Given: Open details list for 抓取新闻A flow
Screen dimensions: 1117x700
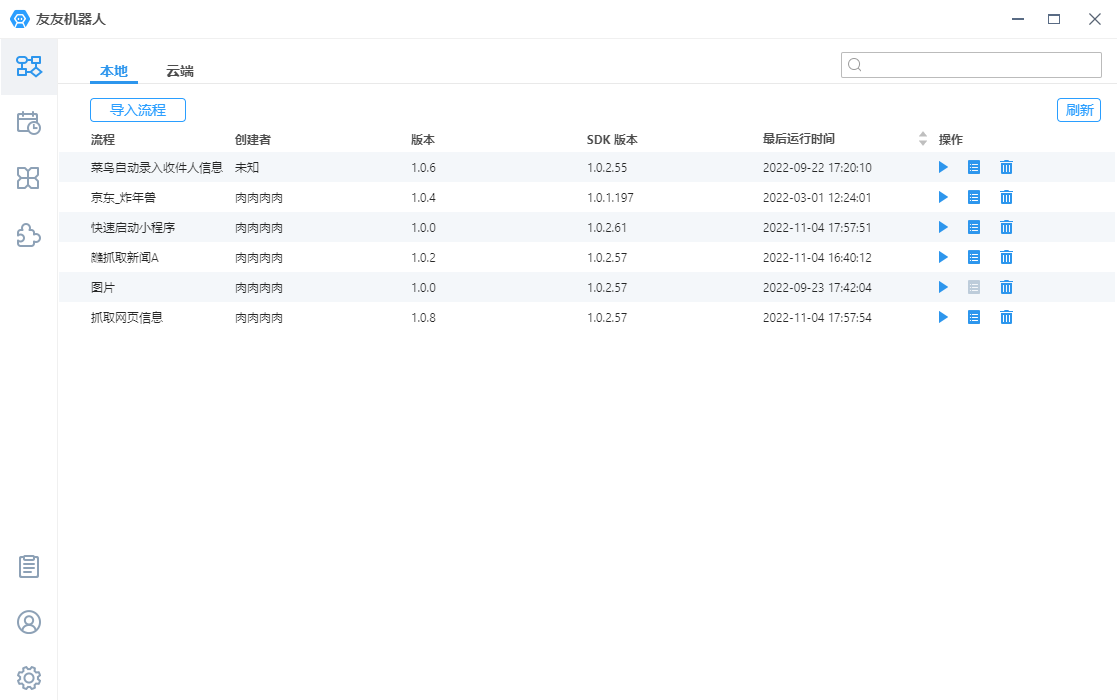Looking at the screenshot, I should tap(974, 257).
